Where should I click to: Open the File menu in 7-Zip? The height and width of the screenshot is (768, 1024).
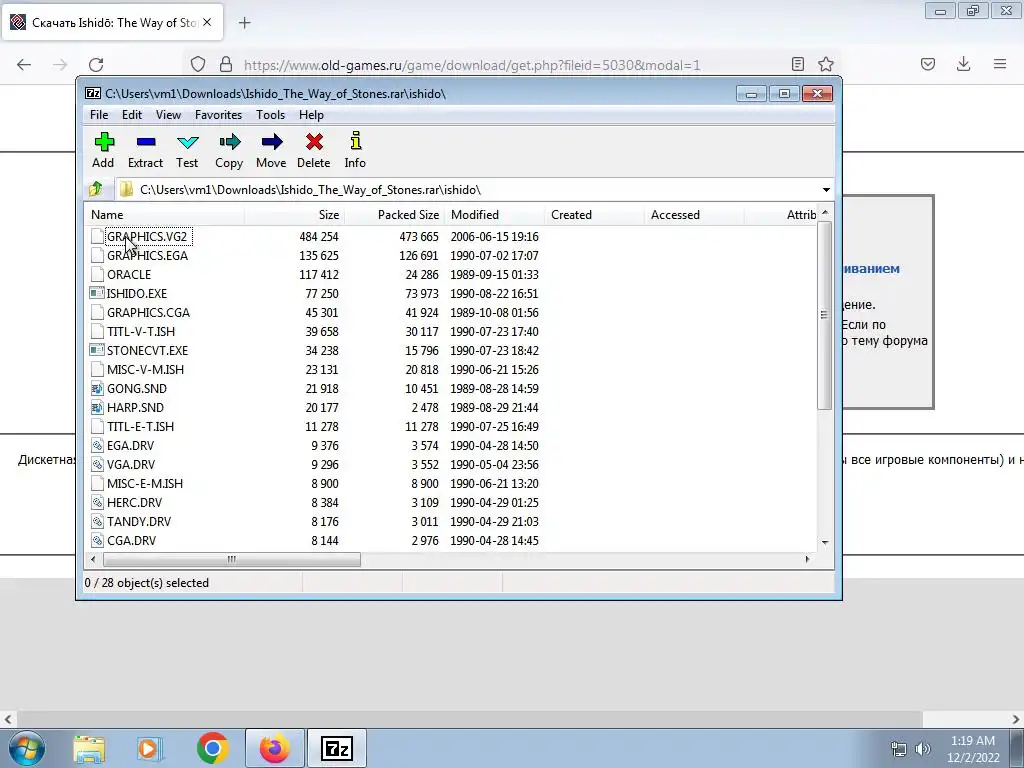(x=99, y=115)
